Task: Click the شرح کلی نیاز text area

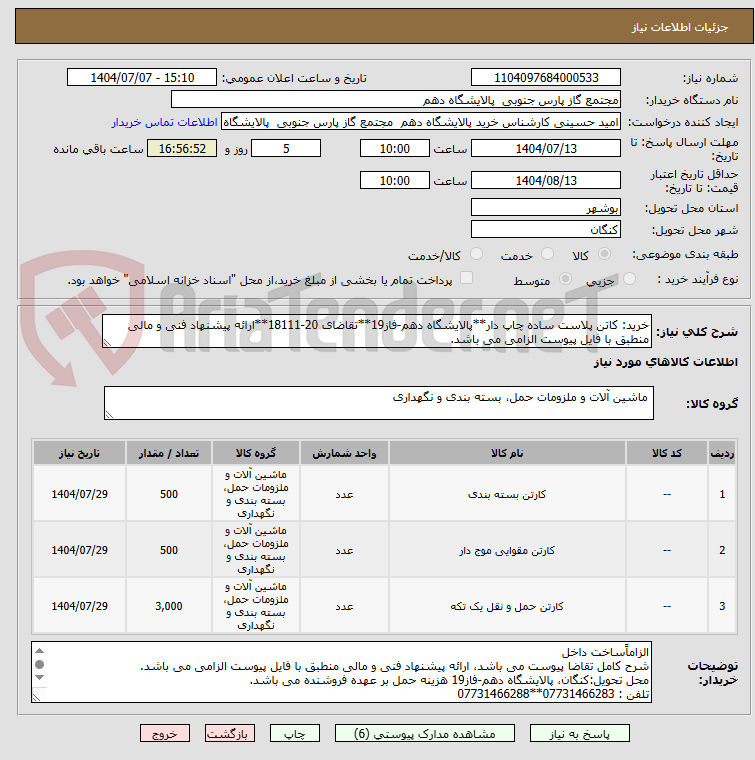Action: pos(377,332)
